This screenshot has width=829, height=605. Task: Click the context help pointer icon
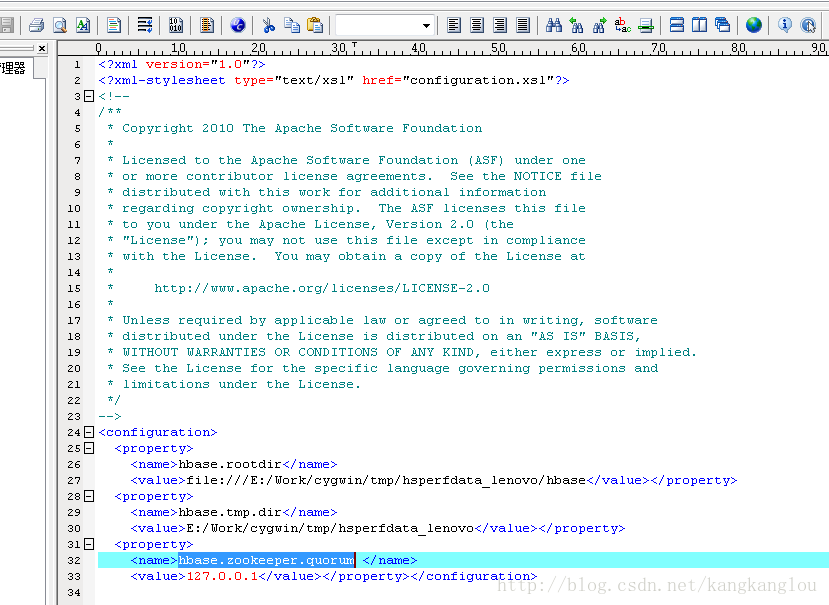point(808,25)
